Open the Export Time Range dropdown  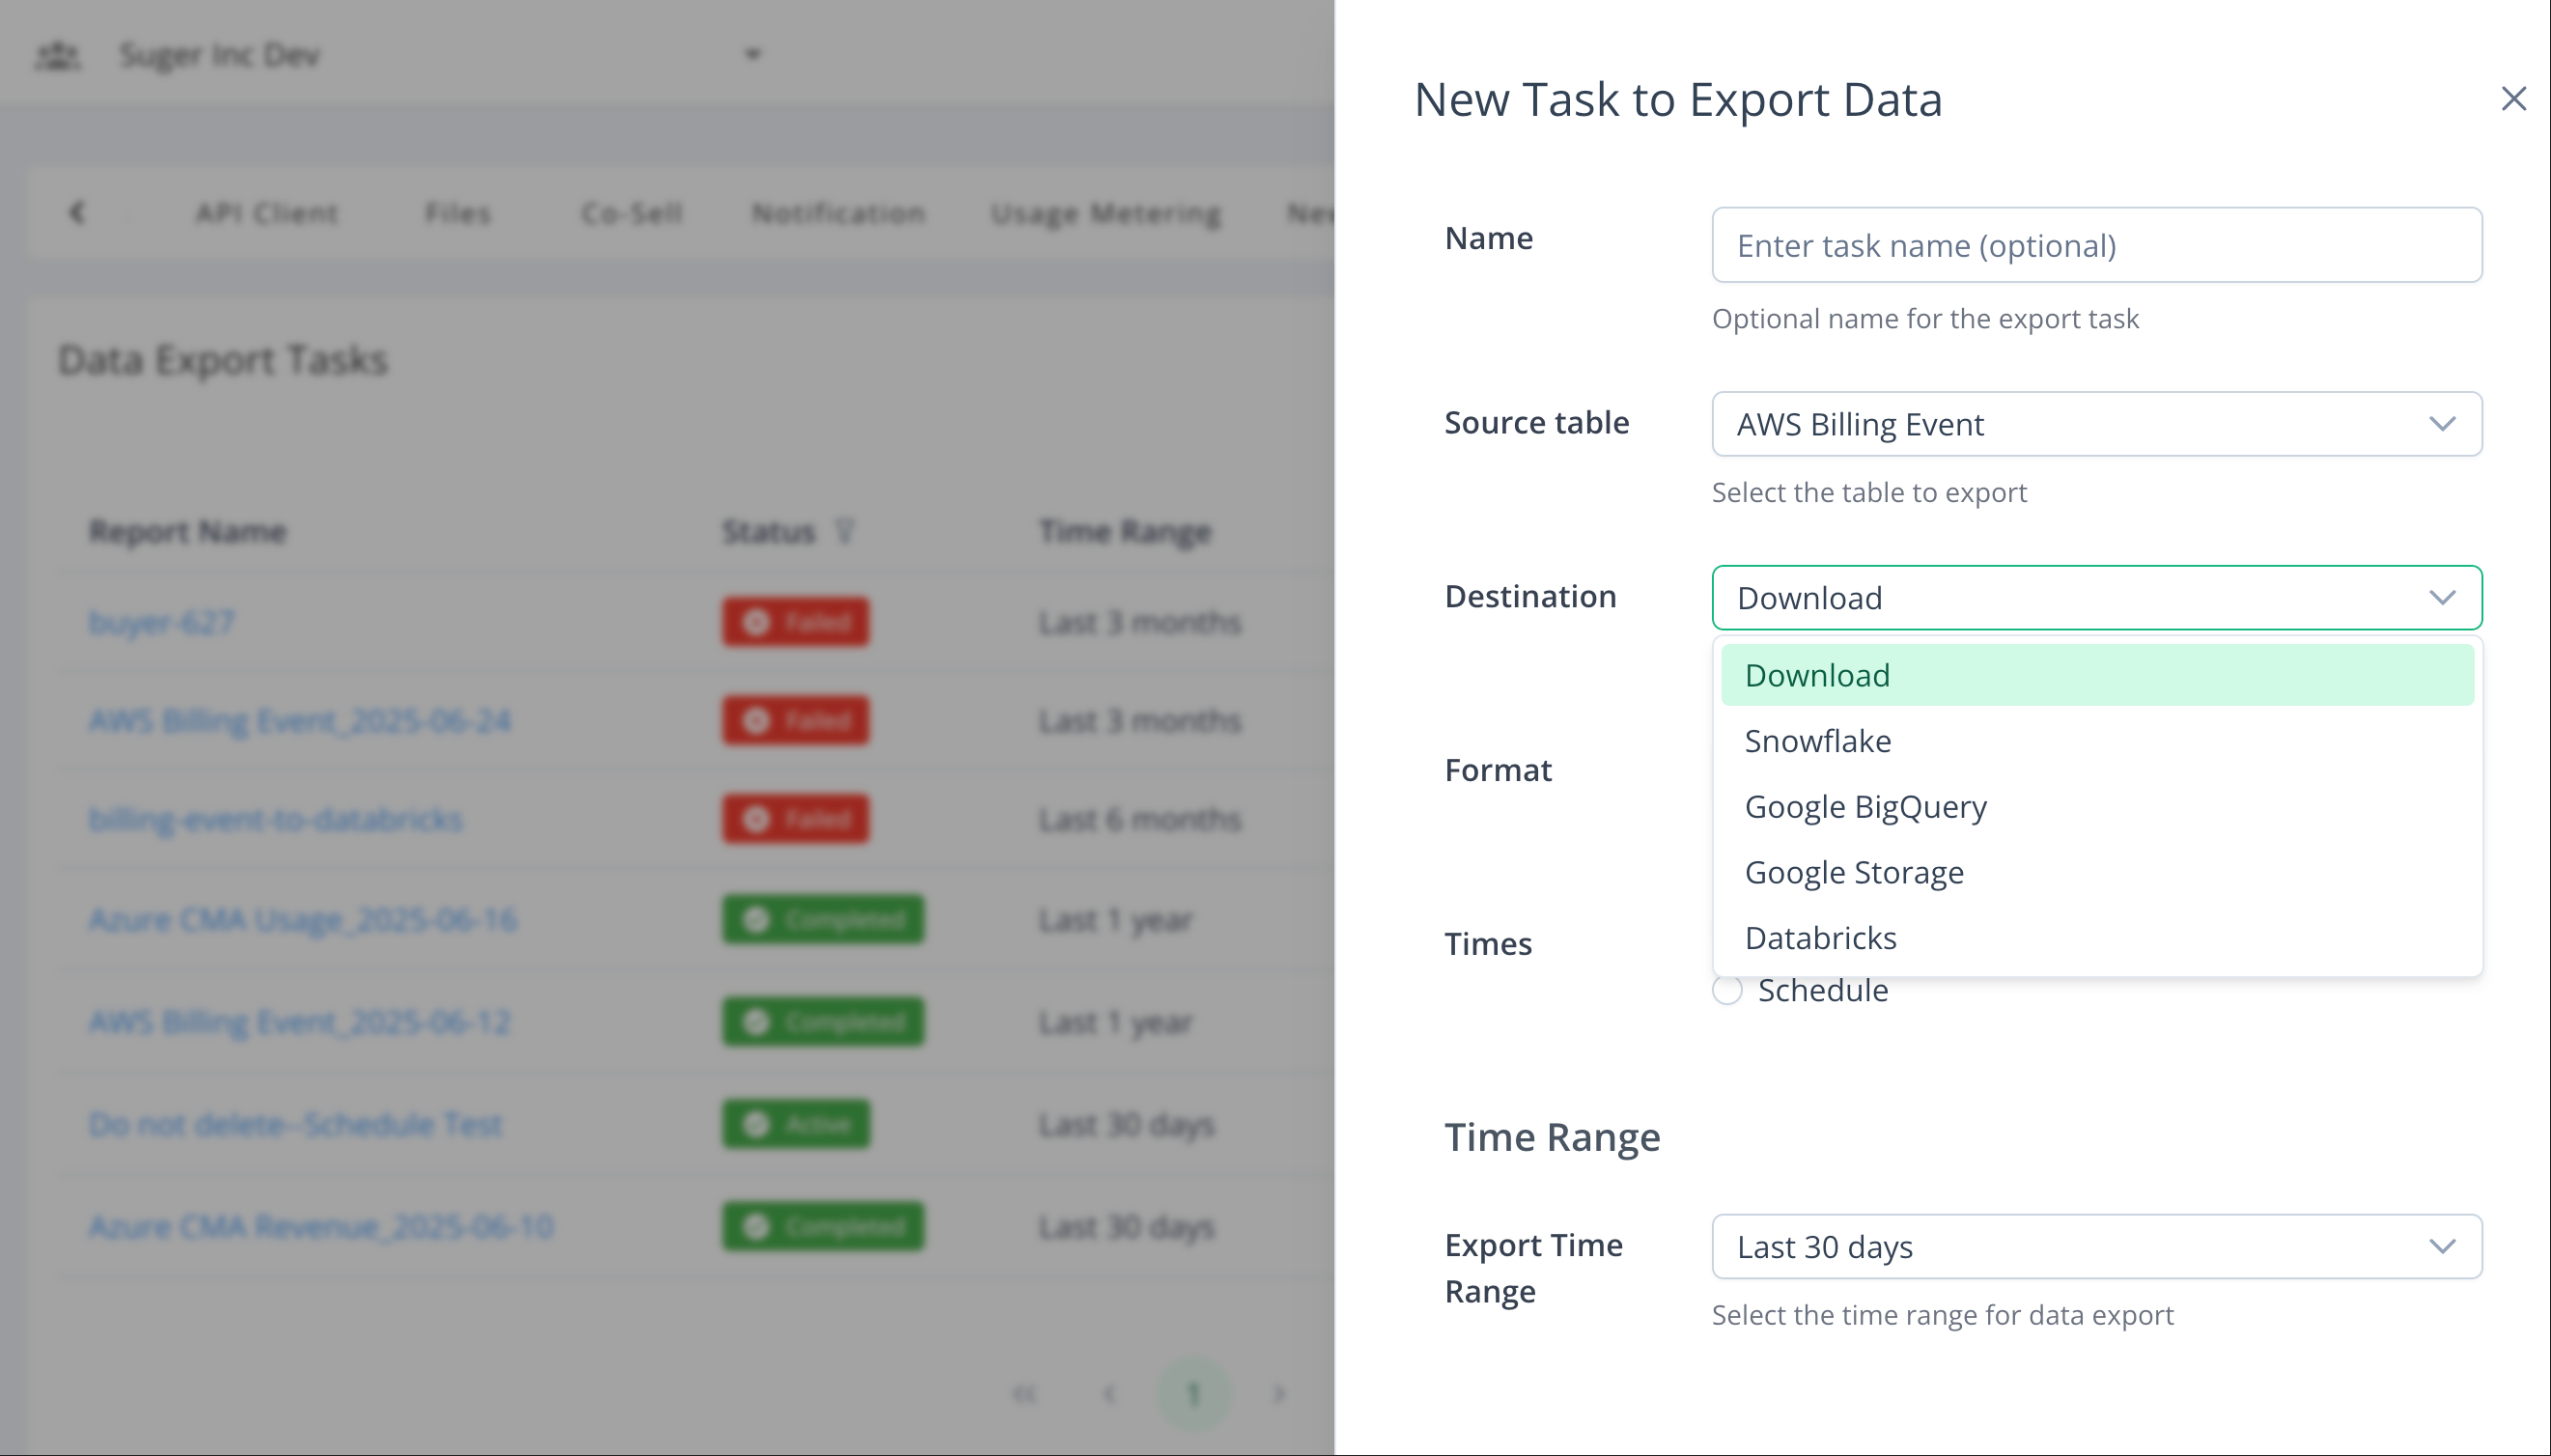pyautogui.click(x=2095, y=1246)
